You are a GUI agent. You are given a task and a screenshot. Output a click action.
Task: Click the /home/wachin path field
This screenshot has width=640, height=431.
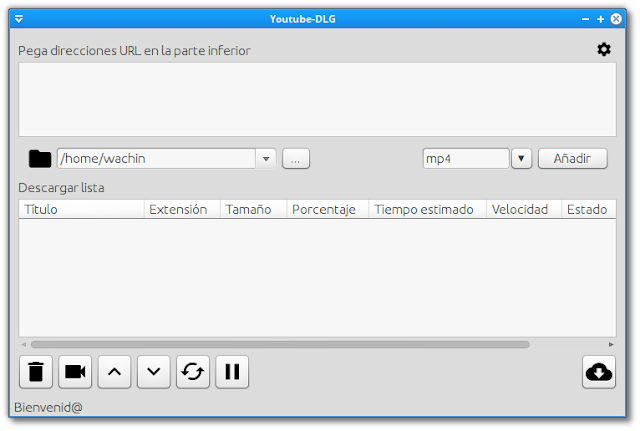tap(156, 159)
